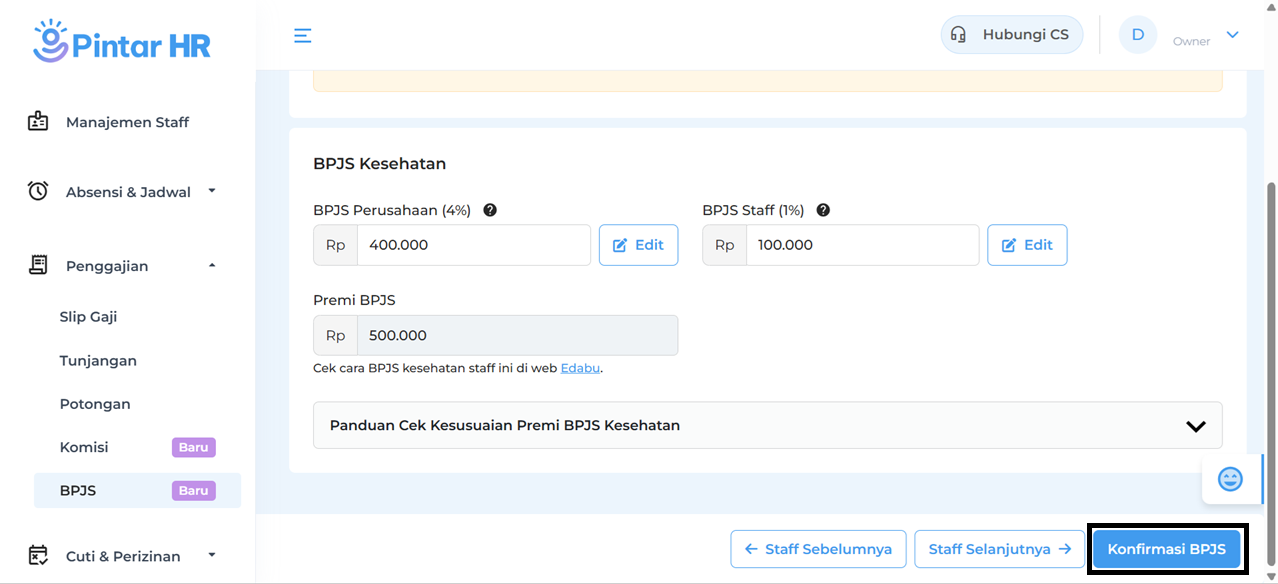Image resolution: width=1278 pixels, height=584 pixels.
Task: Click the BPJS Staff amount field
Action: pos(861,245)
